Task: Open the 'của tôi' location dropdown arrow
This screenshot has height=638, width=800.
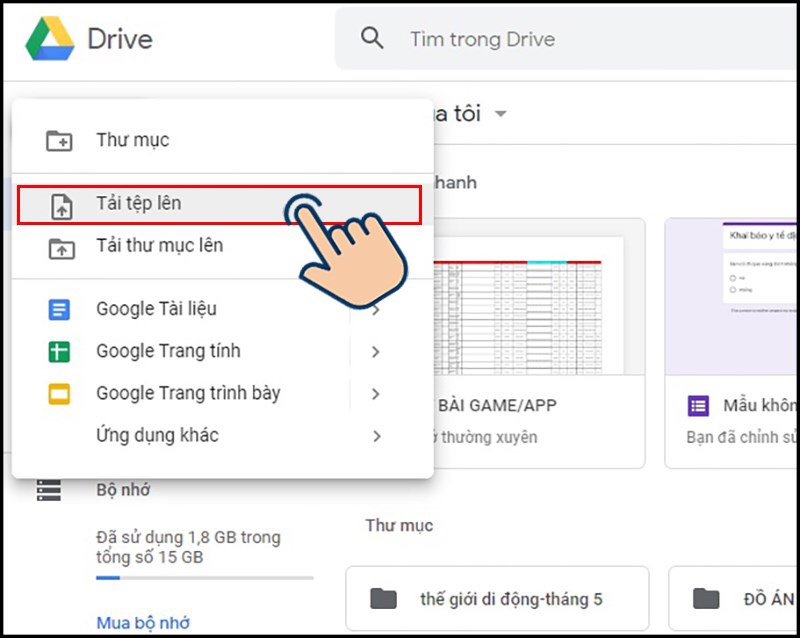Action: click(501, 113)
